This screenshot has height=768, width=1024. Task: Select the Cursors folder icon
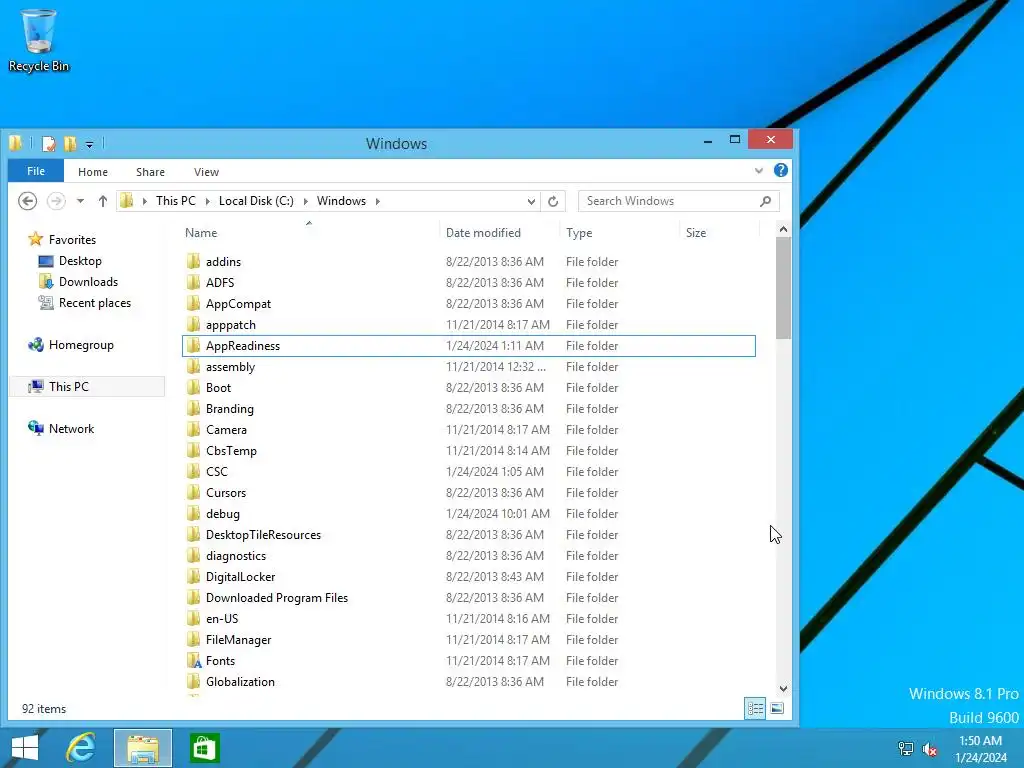[x=193, y=492]
